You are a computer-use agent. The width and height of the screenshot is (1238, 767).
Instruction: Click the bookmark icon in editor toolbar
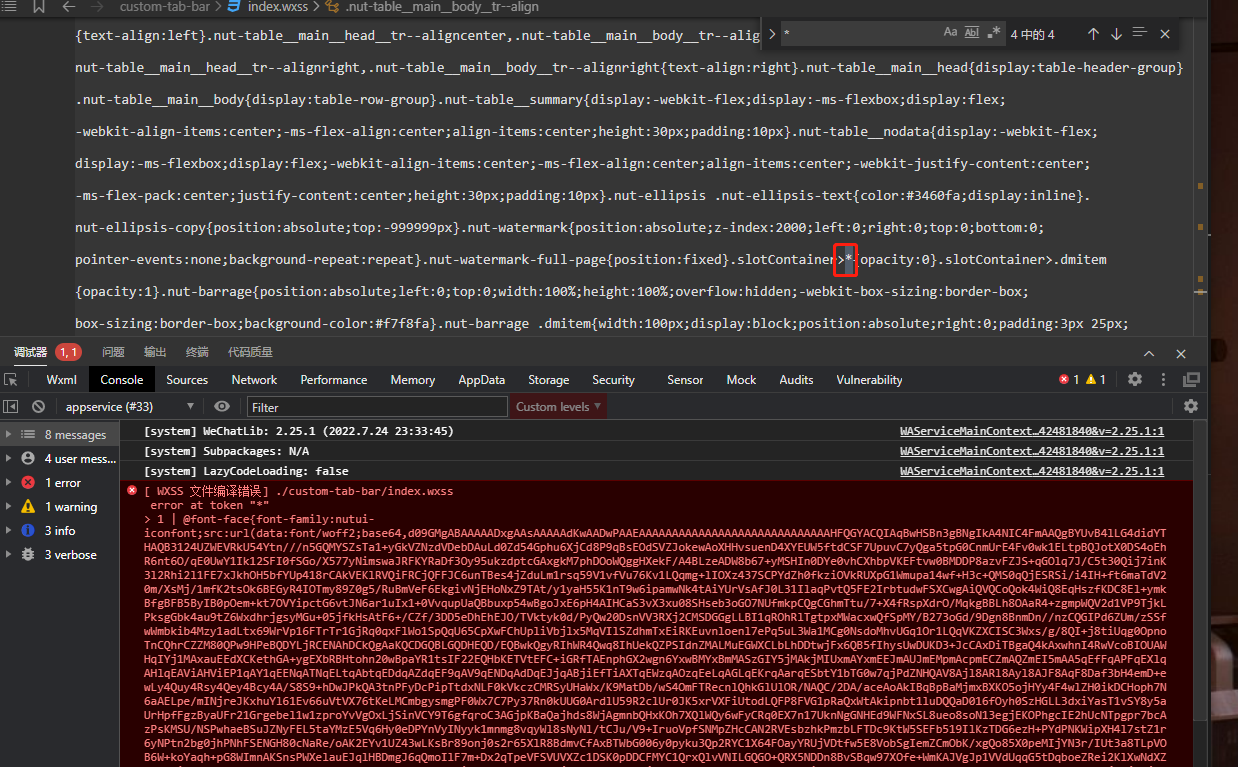38,7
